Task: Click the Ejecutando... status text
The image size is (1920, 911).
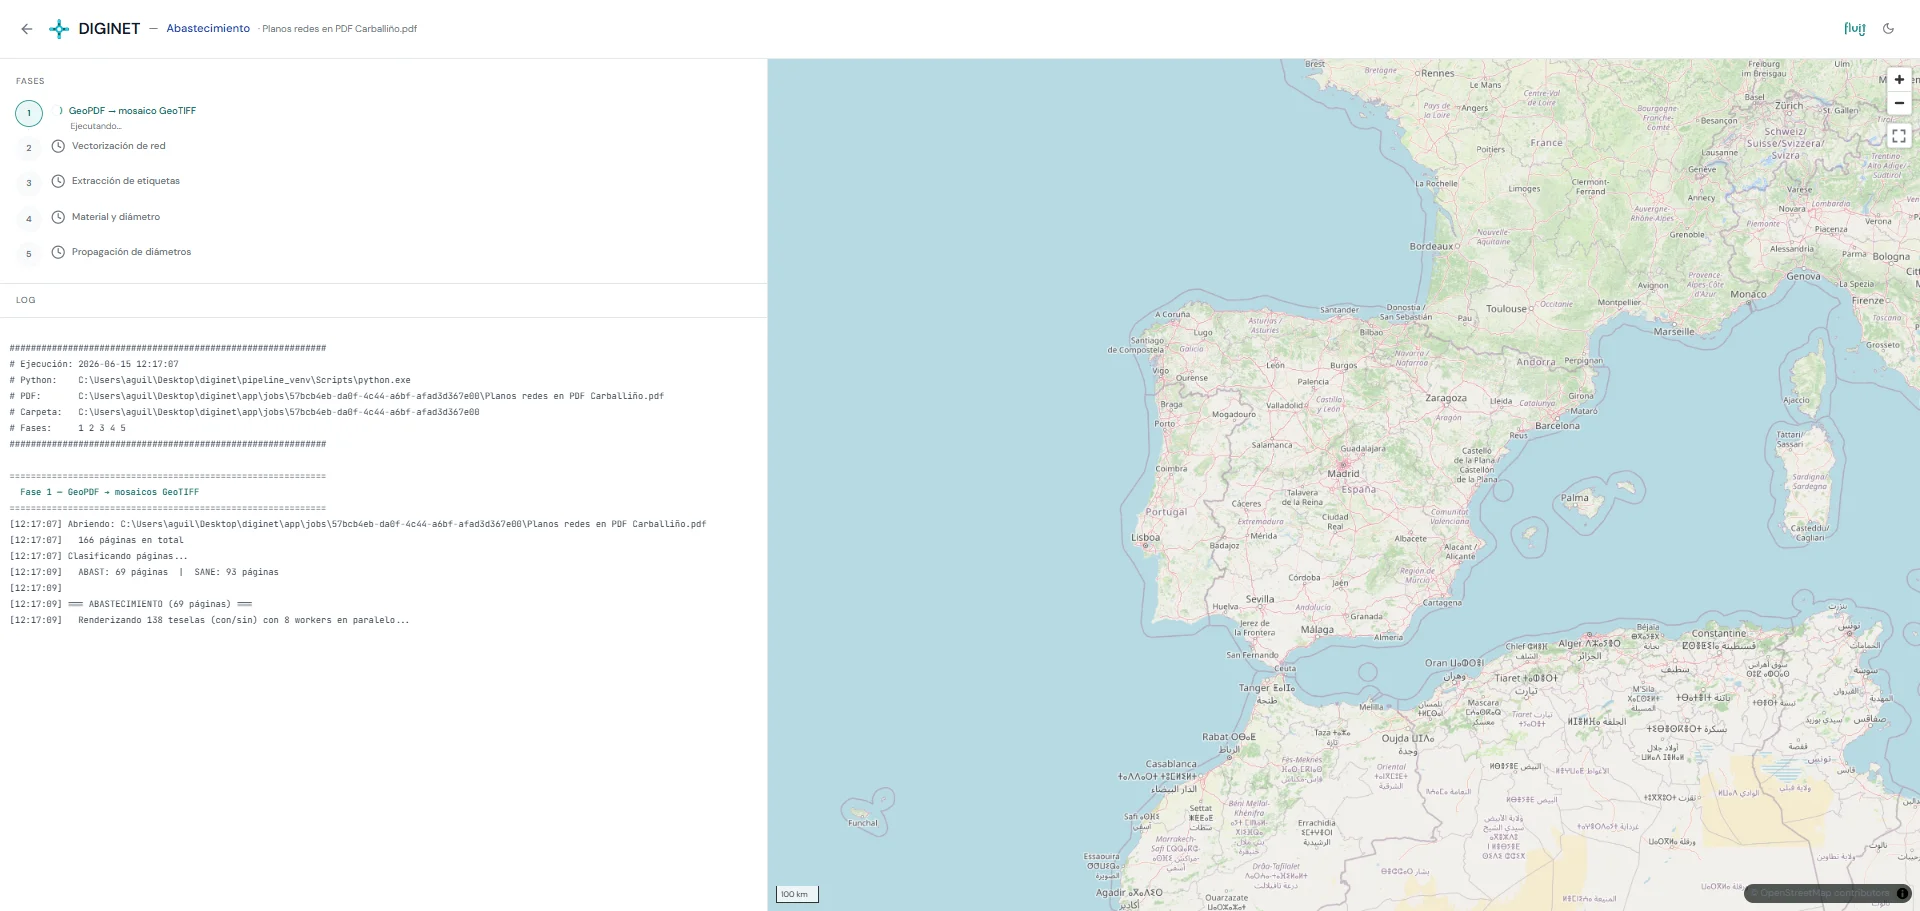Action: pos(96,126)
